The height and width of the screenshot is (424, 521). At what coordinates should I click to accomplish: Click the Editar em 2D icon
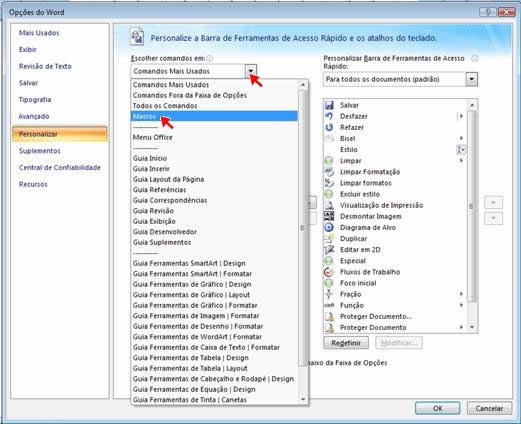tap(329, 250)
